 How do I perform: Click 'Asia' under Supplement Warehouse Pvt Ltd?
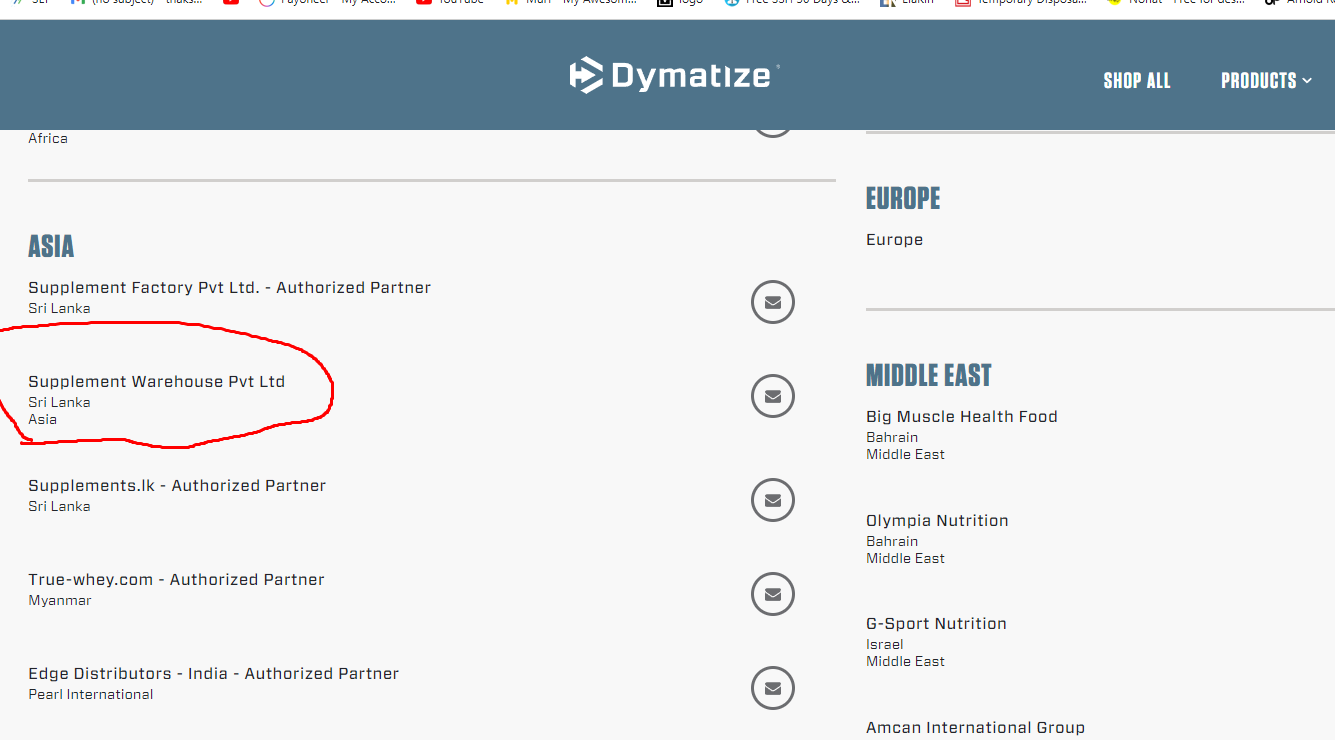click(42, 420)
